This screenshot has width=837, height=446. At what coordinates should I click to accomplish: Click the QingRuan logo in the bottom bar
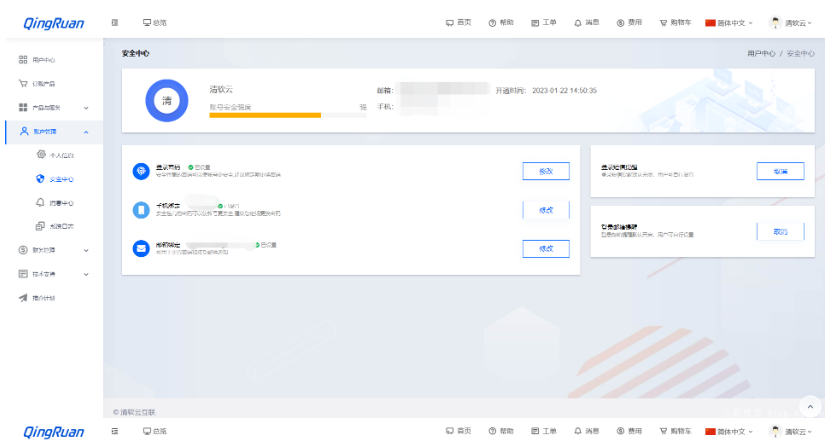coord(53,432)
